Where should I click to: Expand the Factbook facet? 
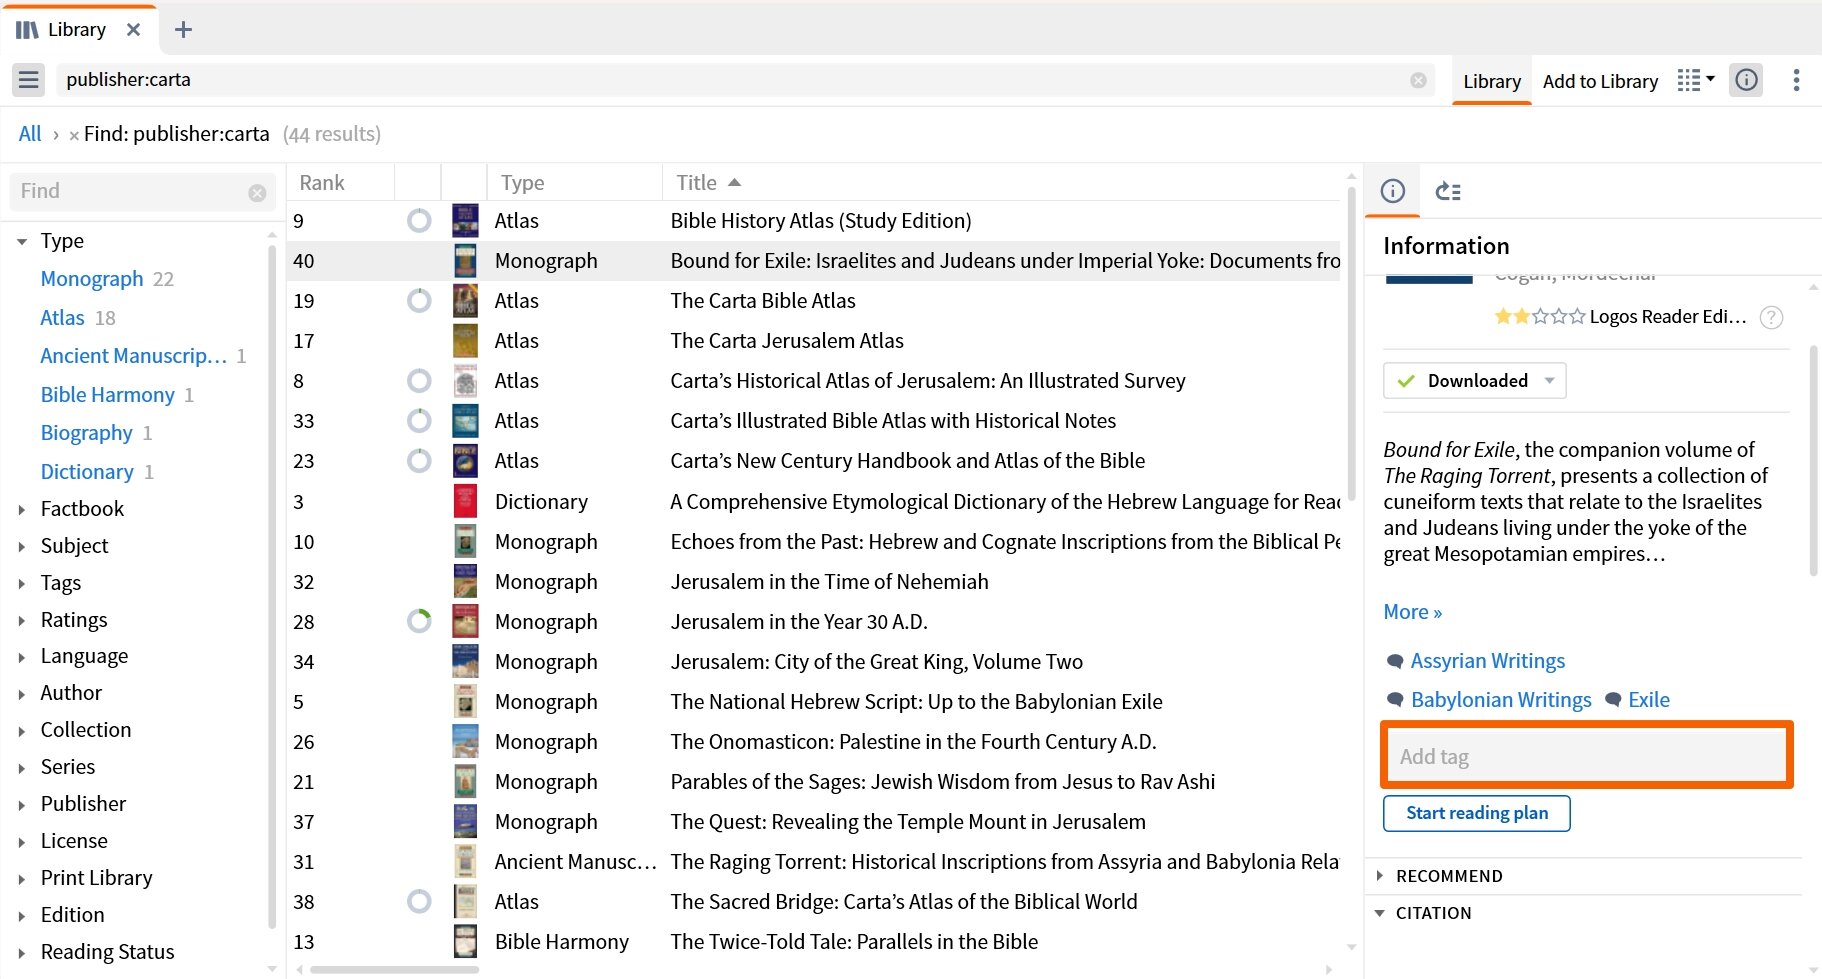coord(22,510)
